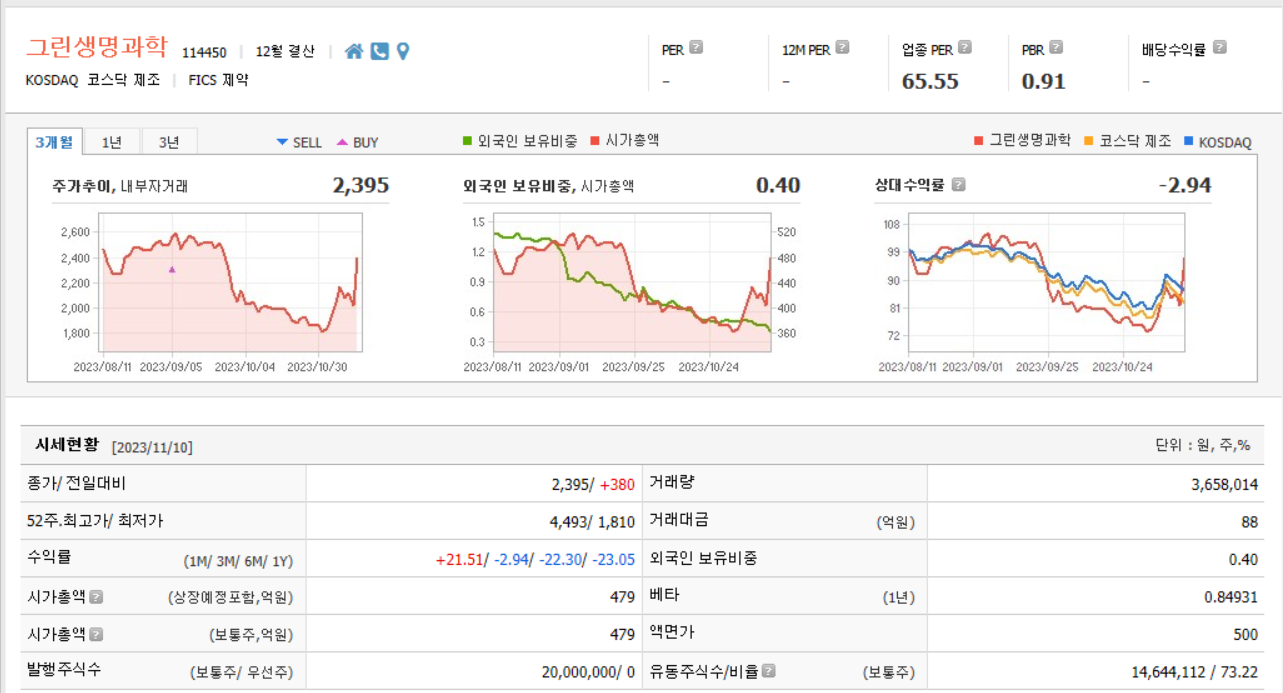
Task: Toggle the BUY markers in the chart legend
Action: coord(356,142)
